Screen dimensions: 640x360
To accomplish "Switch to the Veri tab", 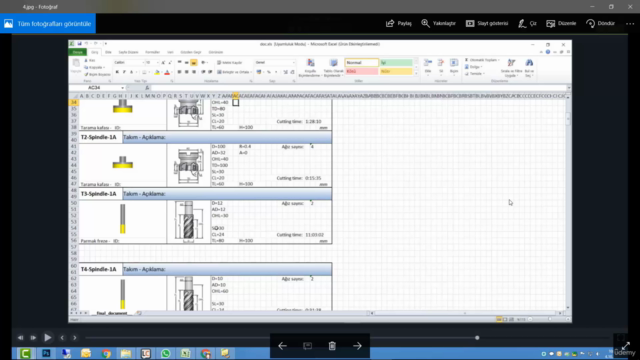I will coord(170,52).
